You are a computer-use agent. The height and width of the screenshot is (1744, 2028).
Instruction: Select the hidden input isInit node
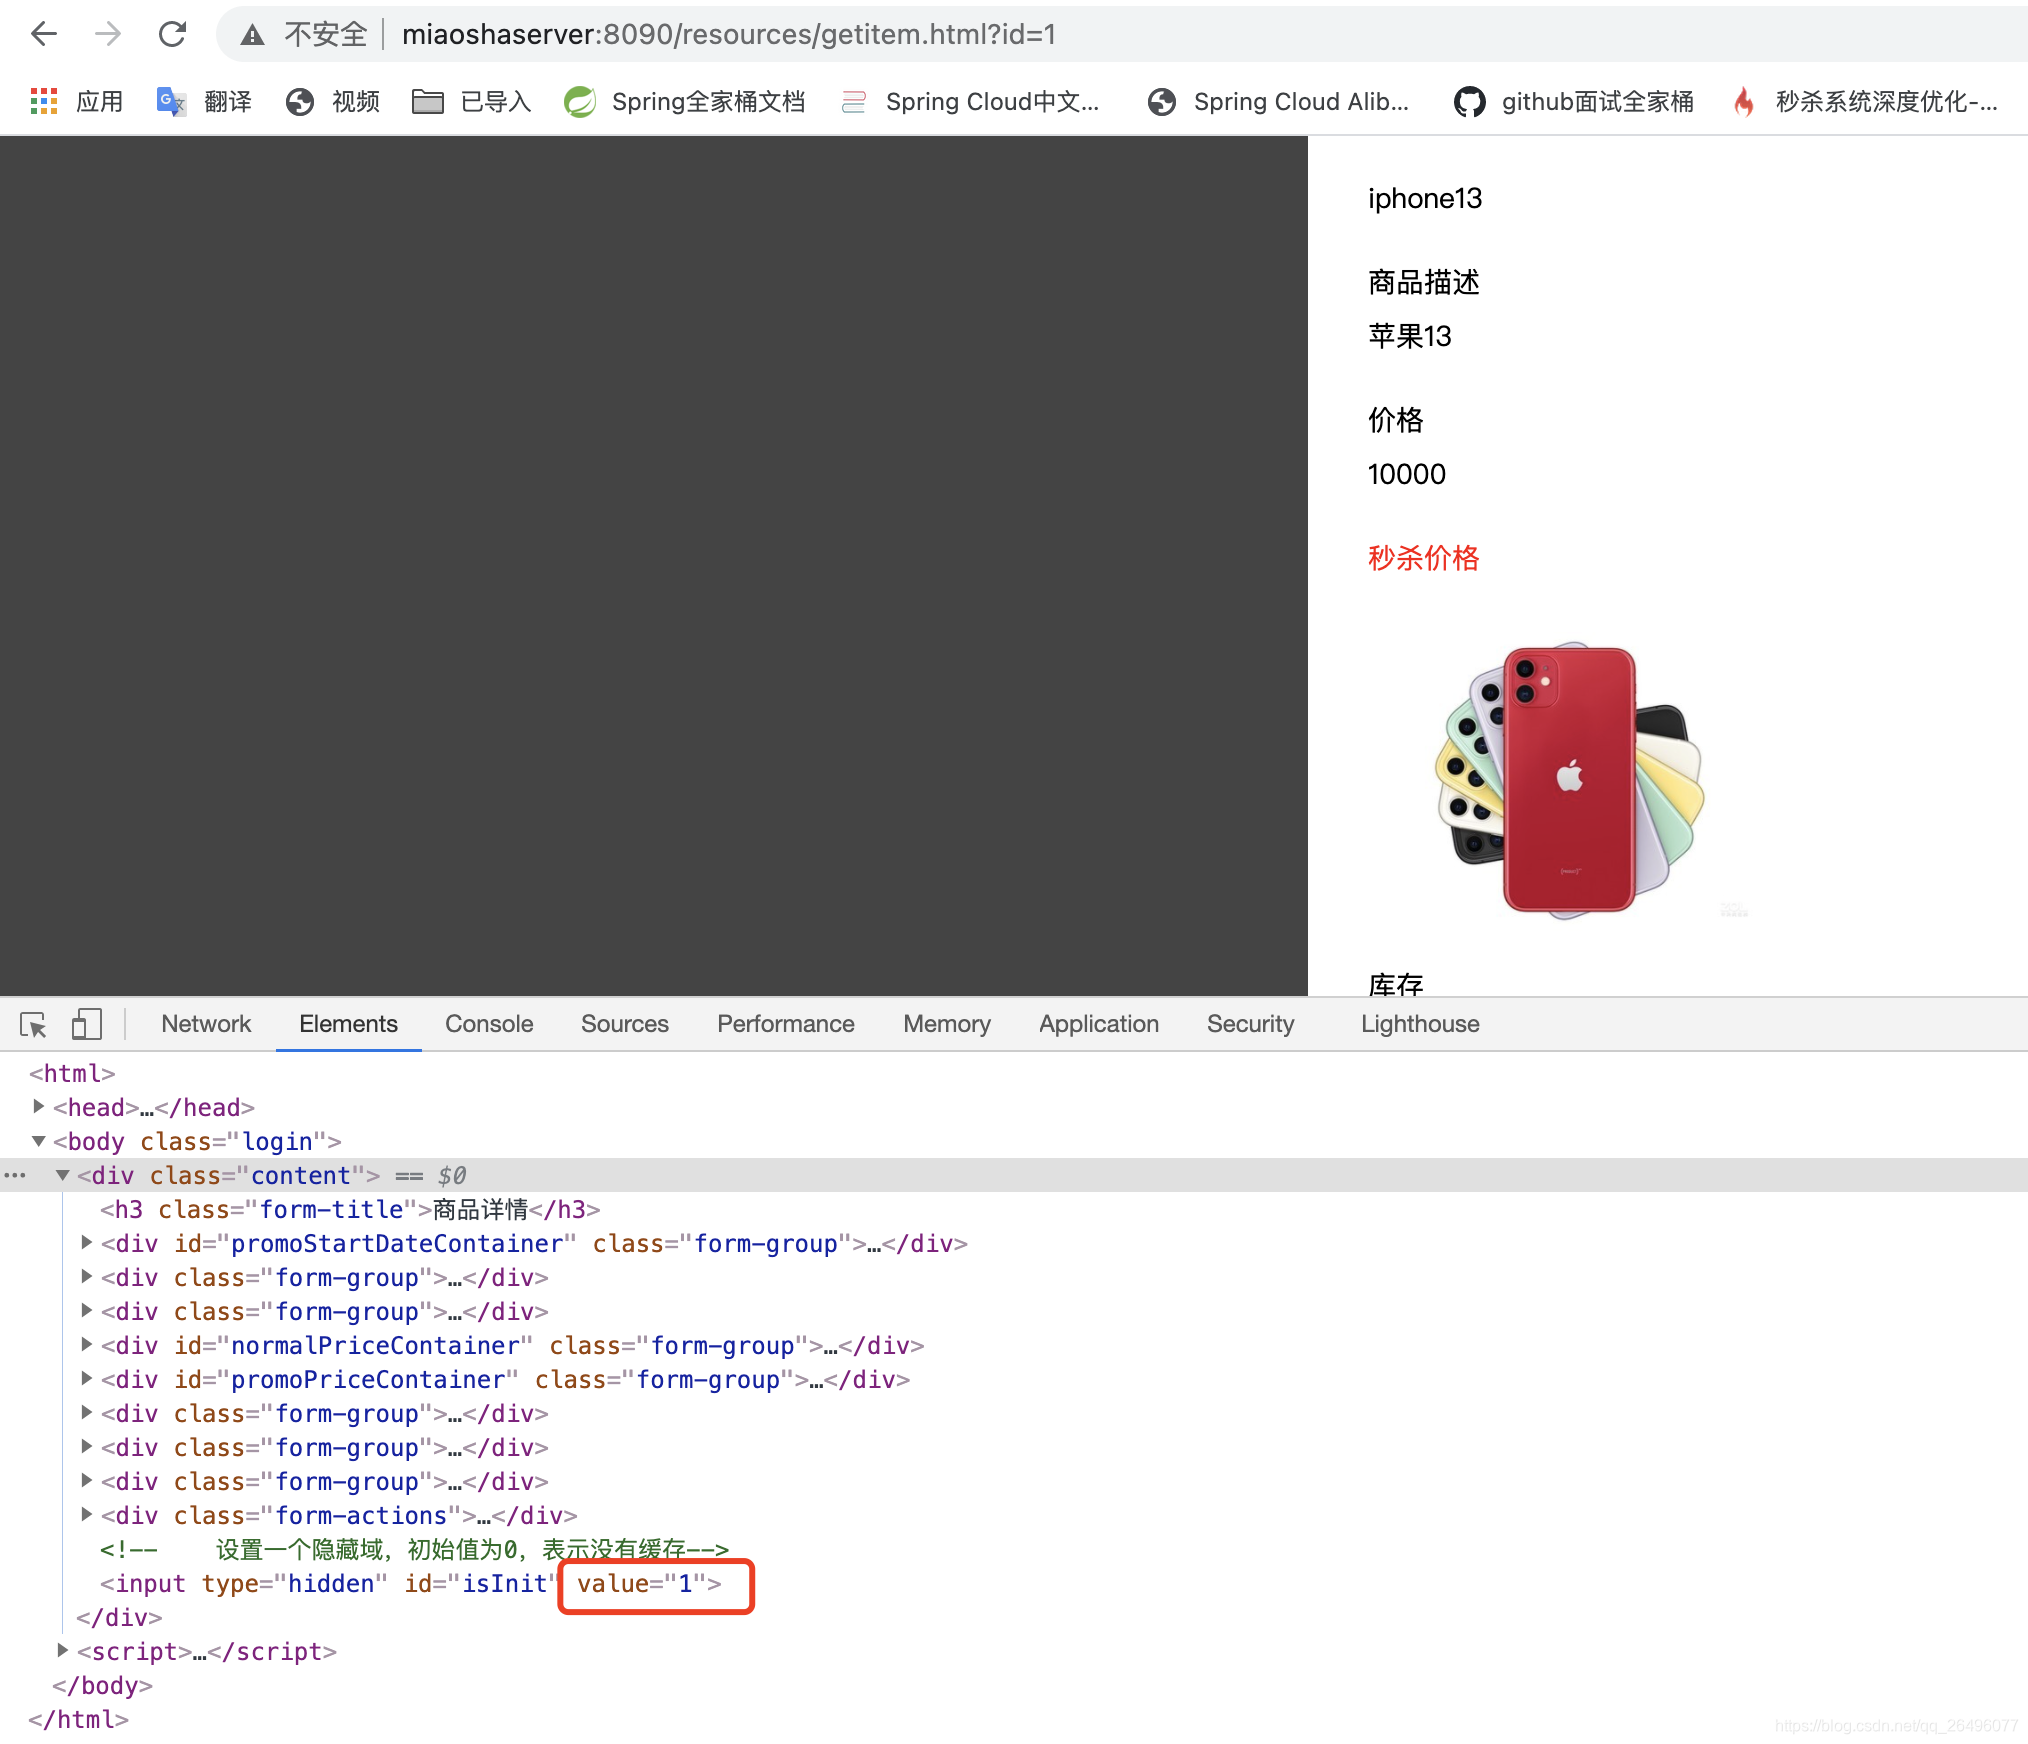coord(410,1583)
